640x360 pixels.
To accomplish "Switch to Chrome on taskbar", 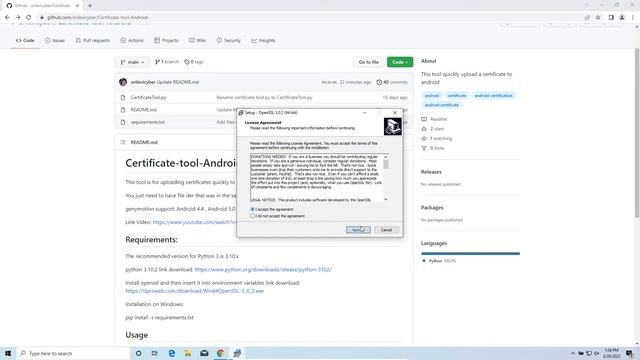I will (x=220, y=353).
